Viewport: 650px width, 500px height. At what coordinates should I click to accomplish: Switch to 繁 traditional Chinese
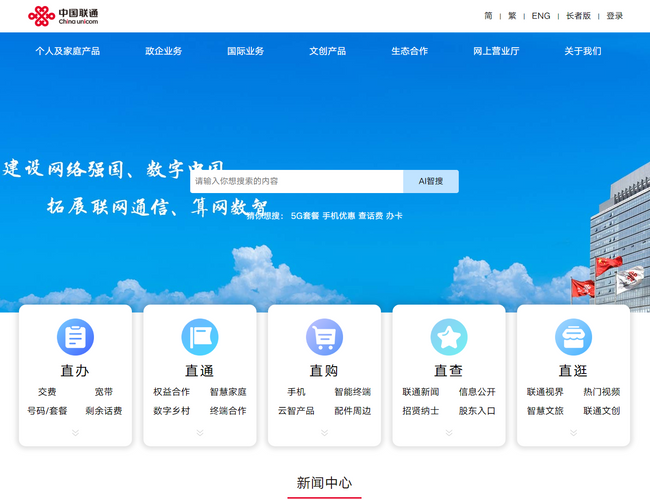pos(513,16)
